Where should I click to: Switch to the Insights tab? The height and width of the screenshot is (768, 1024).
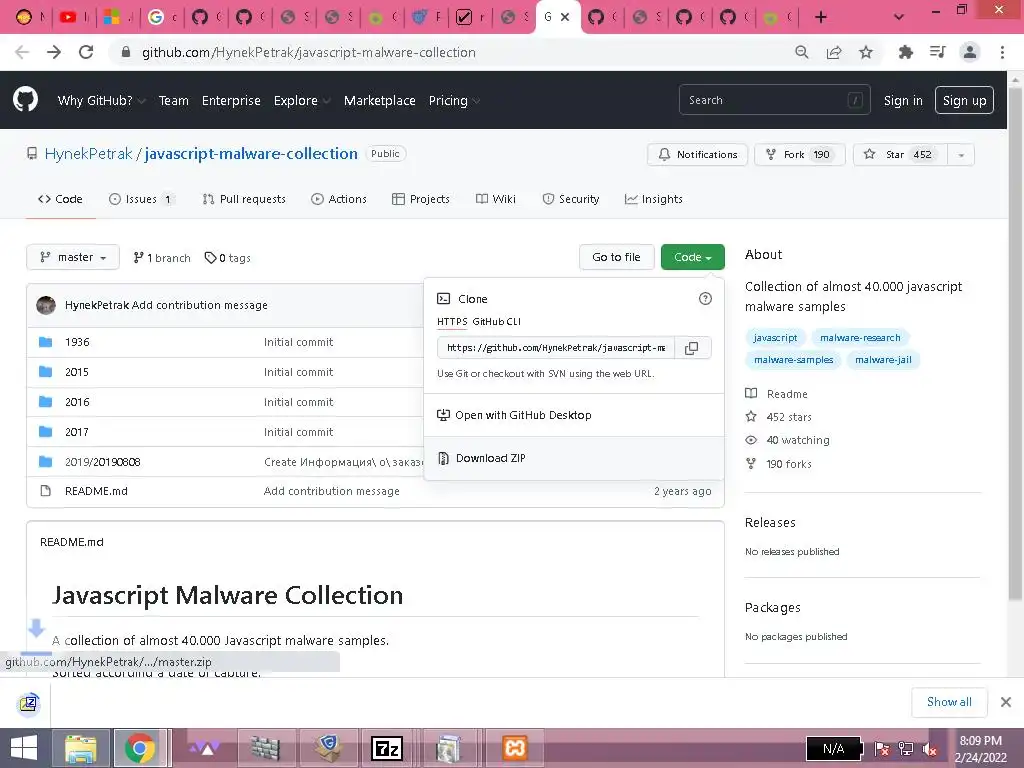tap(654, 199)
